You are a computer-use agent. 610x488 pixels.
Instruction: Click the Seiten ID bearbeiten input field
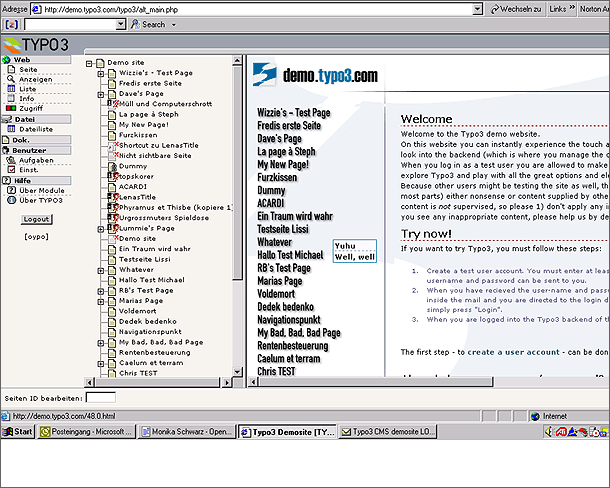pyautogui.click(x=101, y=398)
